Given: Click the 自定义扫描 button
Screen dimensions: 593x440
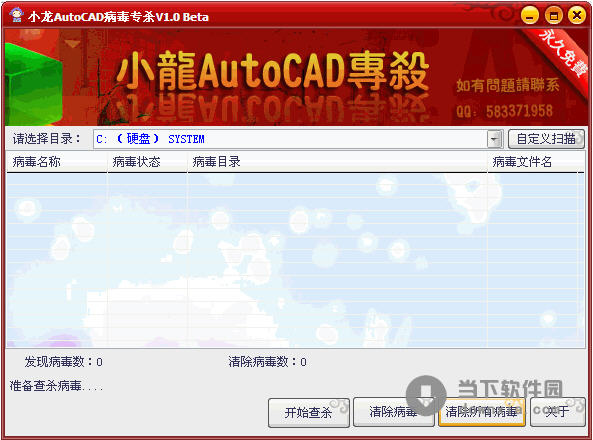Looking at the screenshot, I should pos(546,139).
